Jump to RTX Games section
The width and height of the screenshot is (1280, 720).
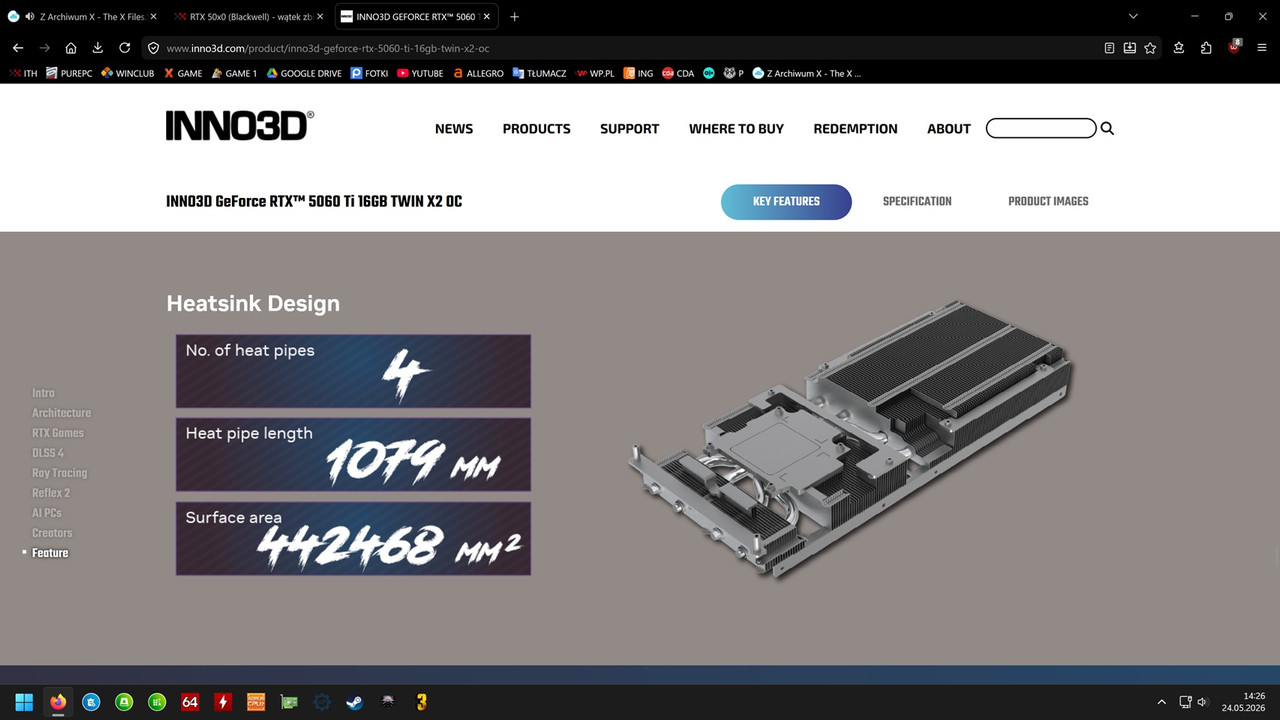[x=58, y=433]
